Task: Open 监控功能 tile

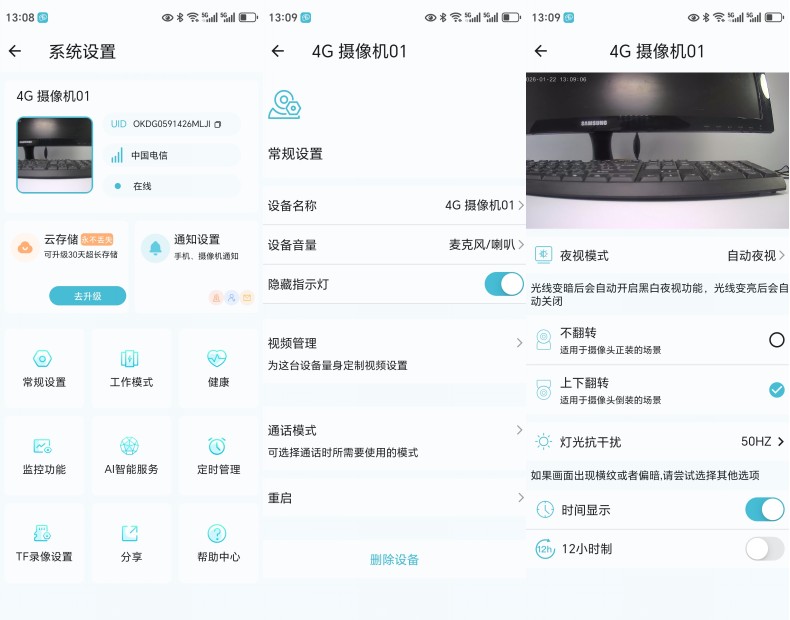Action: click(x=44, y=456)
